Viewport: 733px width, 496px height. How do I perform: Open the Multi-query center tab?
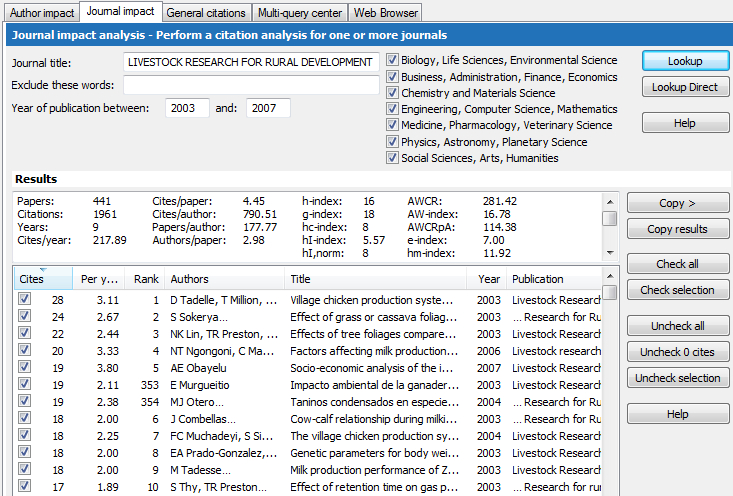pyautogui.click(x=300, y=13)
